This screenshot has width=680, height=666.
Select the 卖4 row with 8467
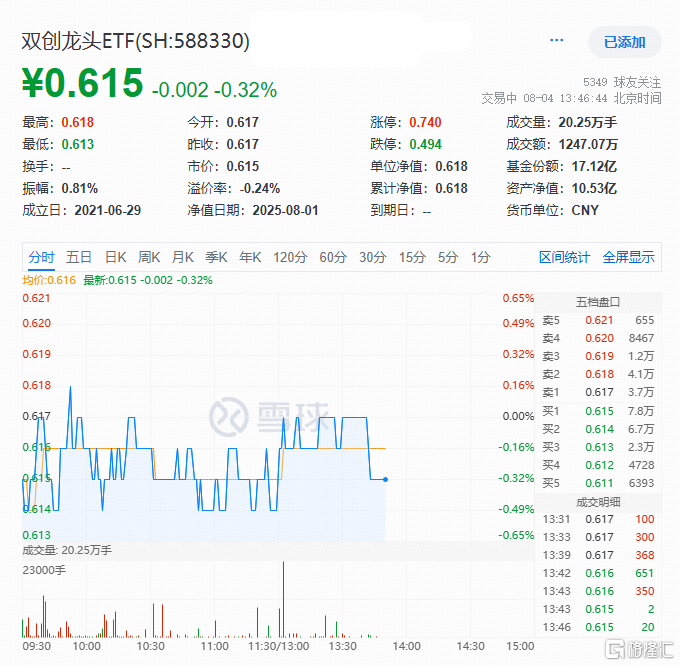598,338
